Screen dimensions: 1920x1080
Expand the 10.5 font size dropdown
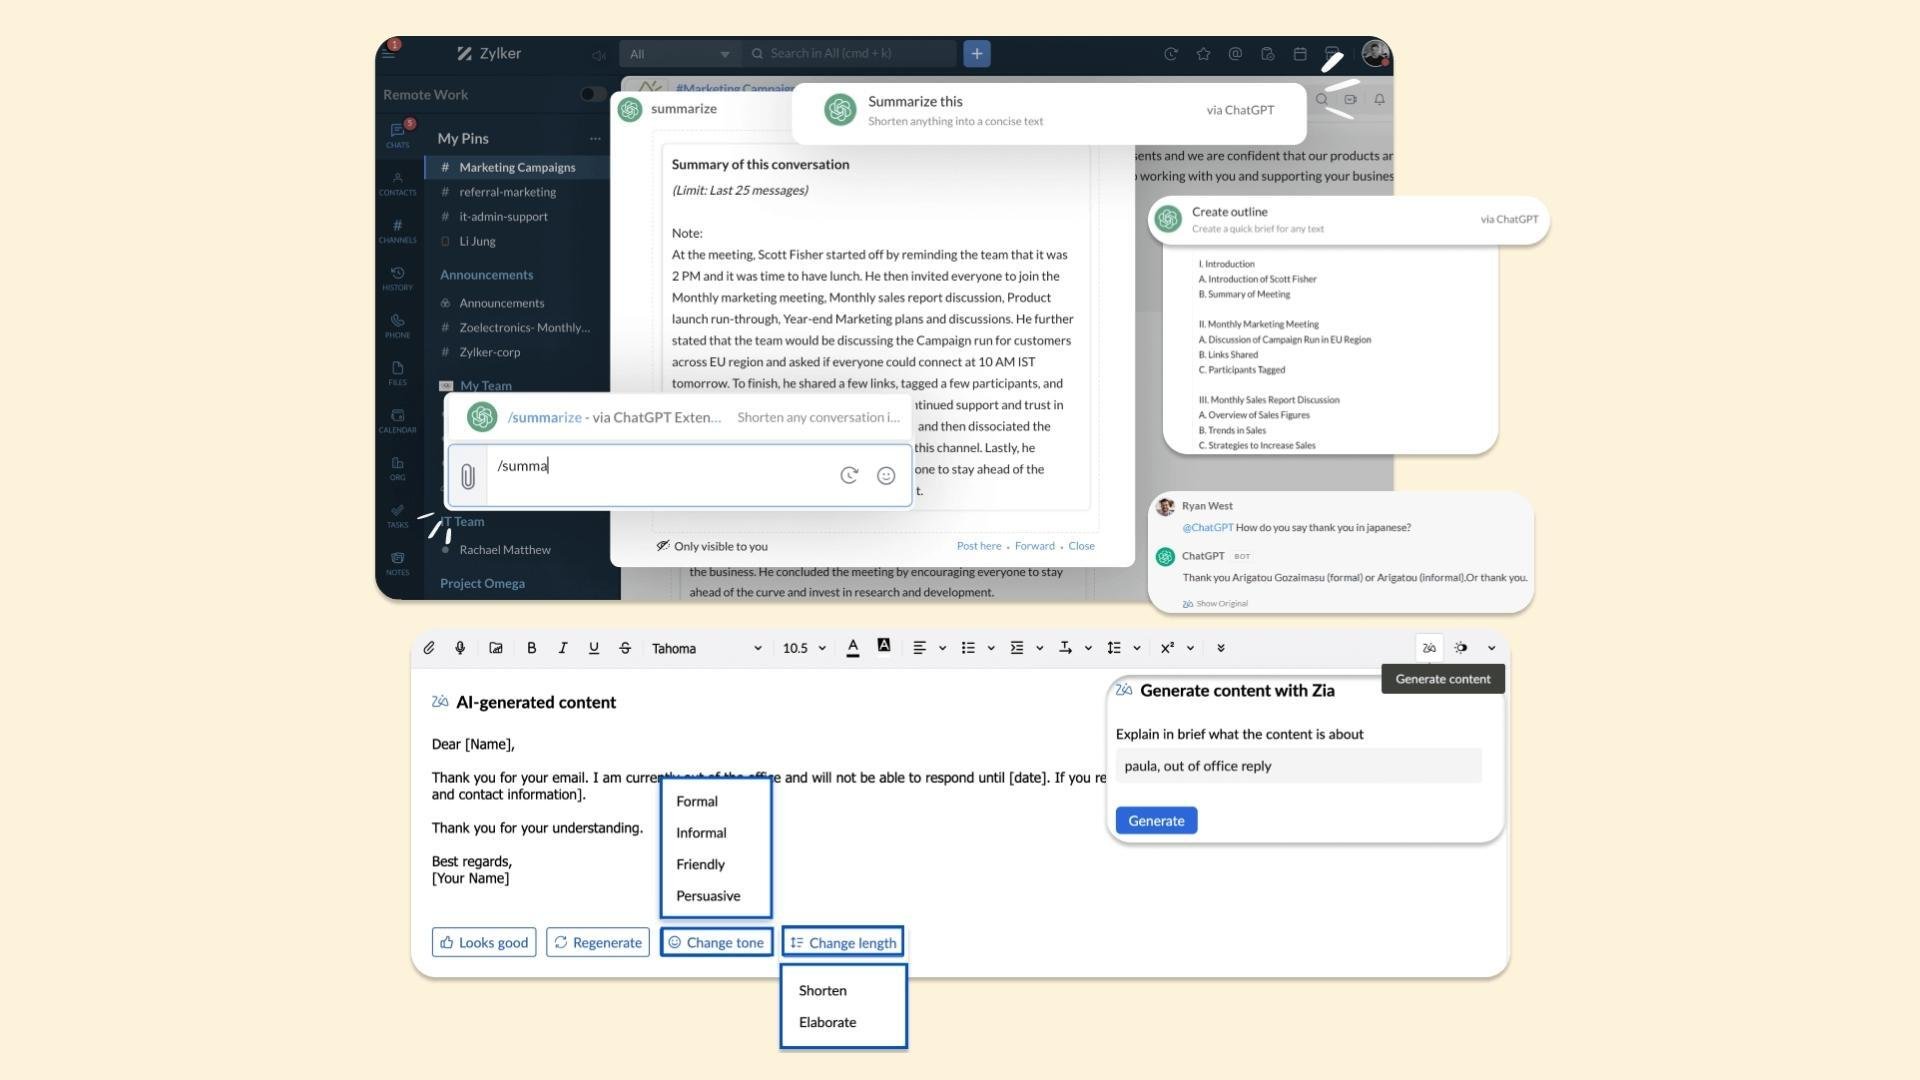coord(804,648)
